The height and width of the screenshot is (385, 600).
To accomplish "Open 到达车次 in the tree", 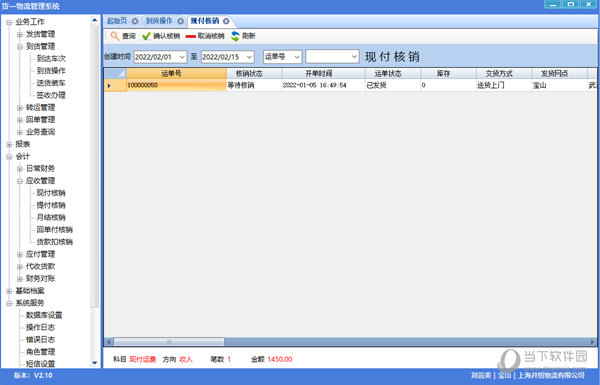I will point(51,59).
